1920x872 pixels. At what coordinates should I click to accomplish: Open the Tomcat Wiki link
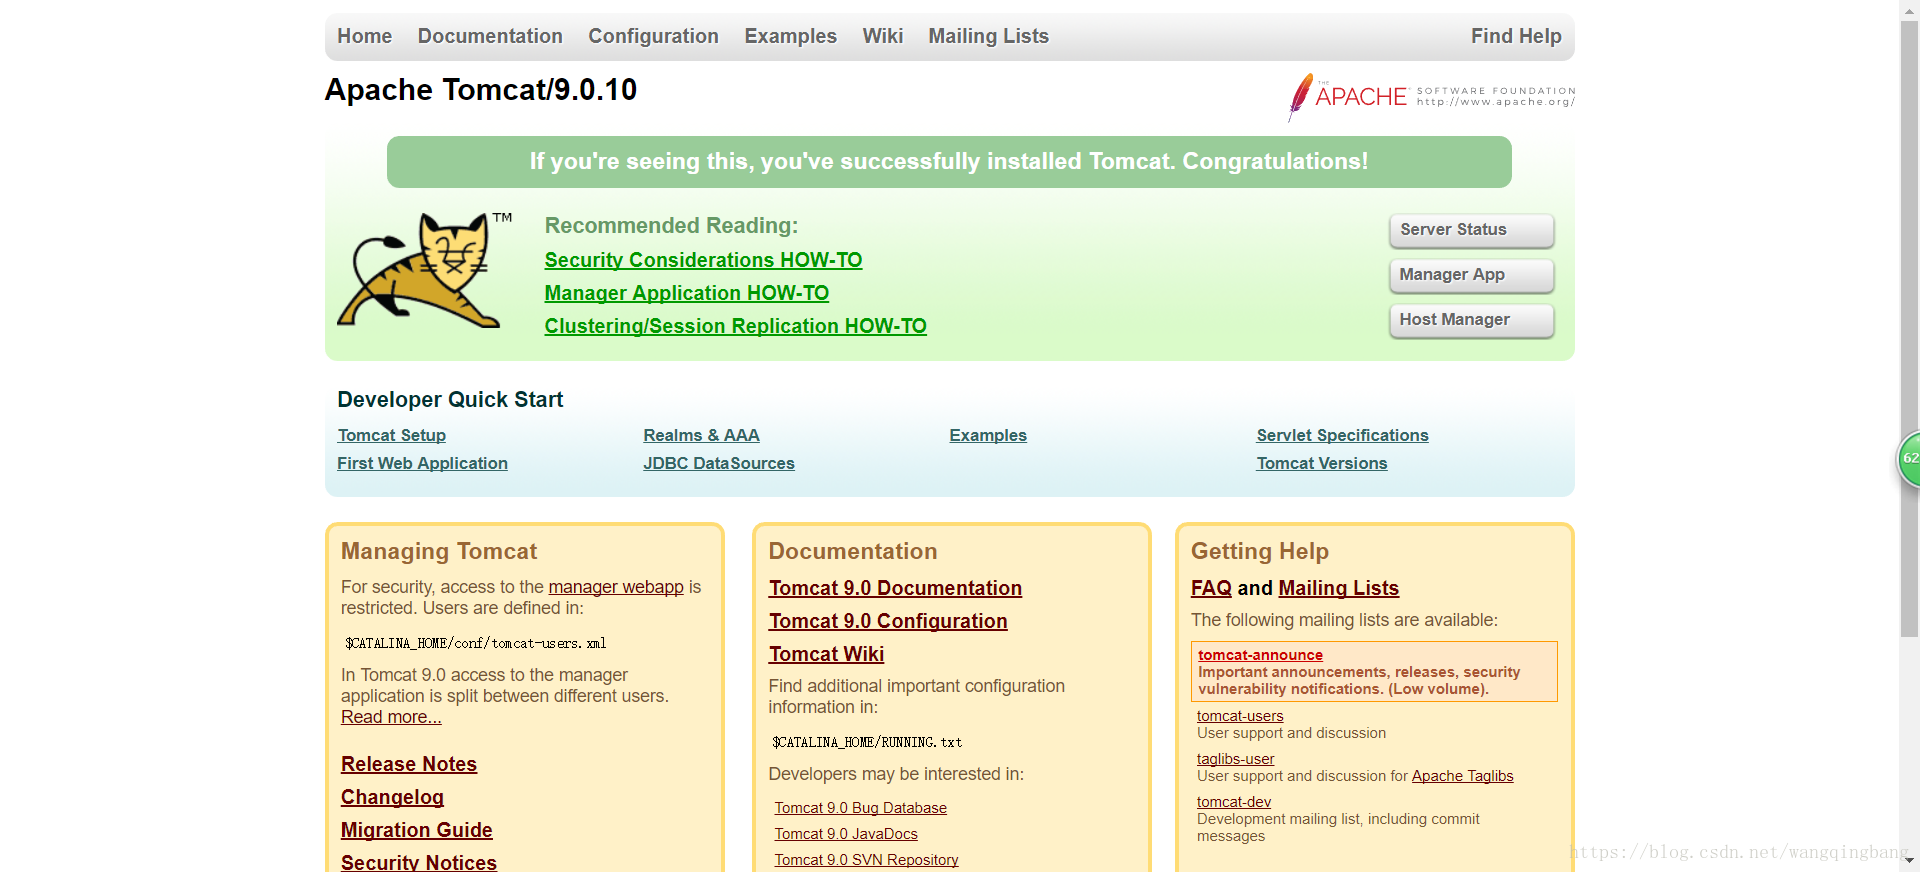[x=826, y=654]
